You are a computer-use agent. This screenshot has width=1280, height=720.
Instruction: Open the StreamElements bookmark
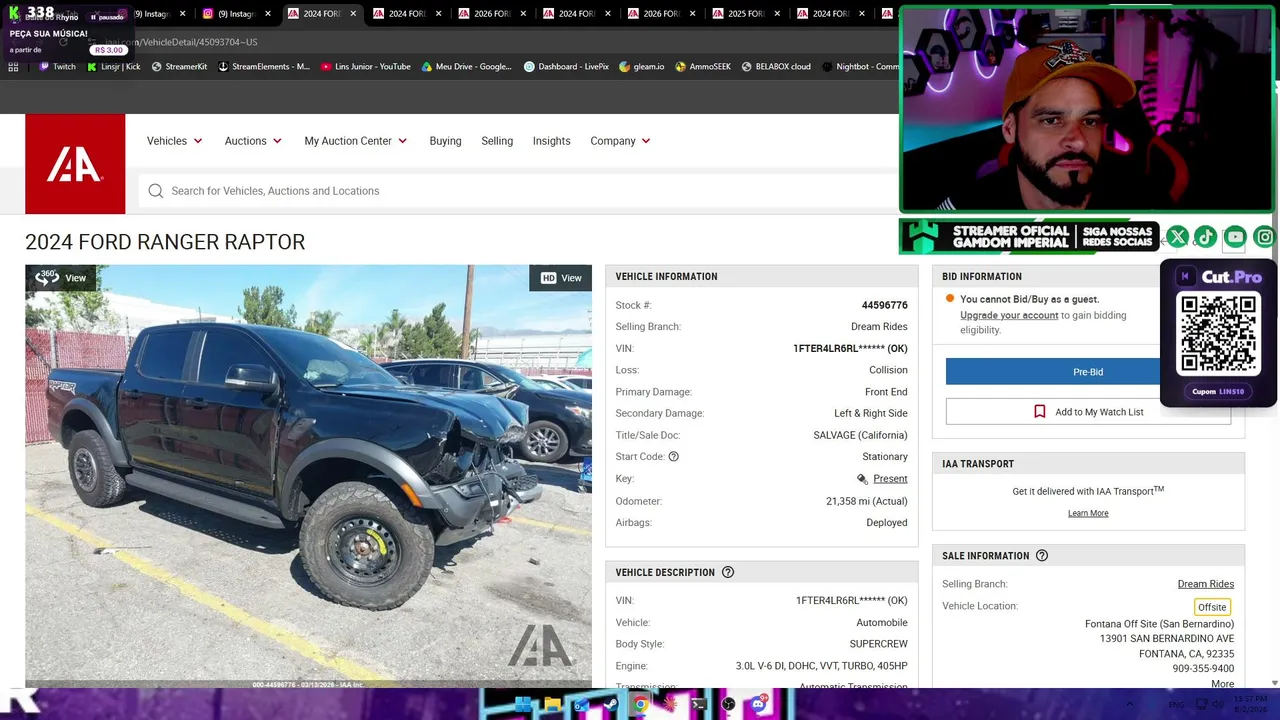pyautogui.click(x=264, y=67)
